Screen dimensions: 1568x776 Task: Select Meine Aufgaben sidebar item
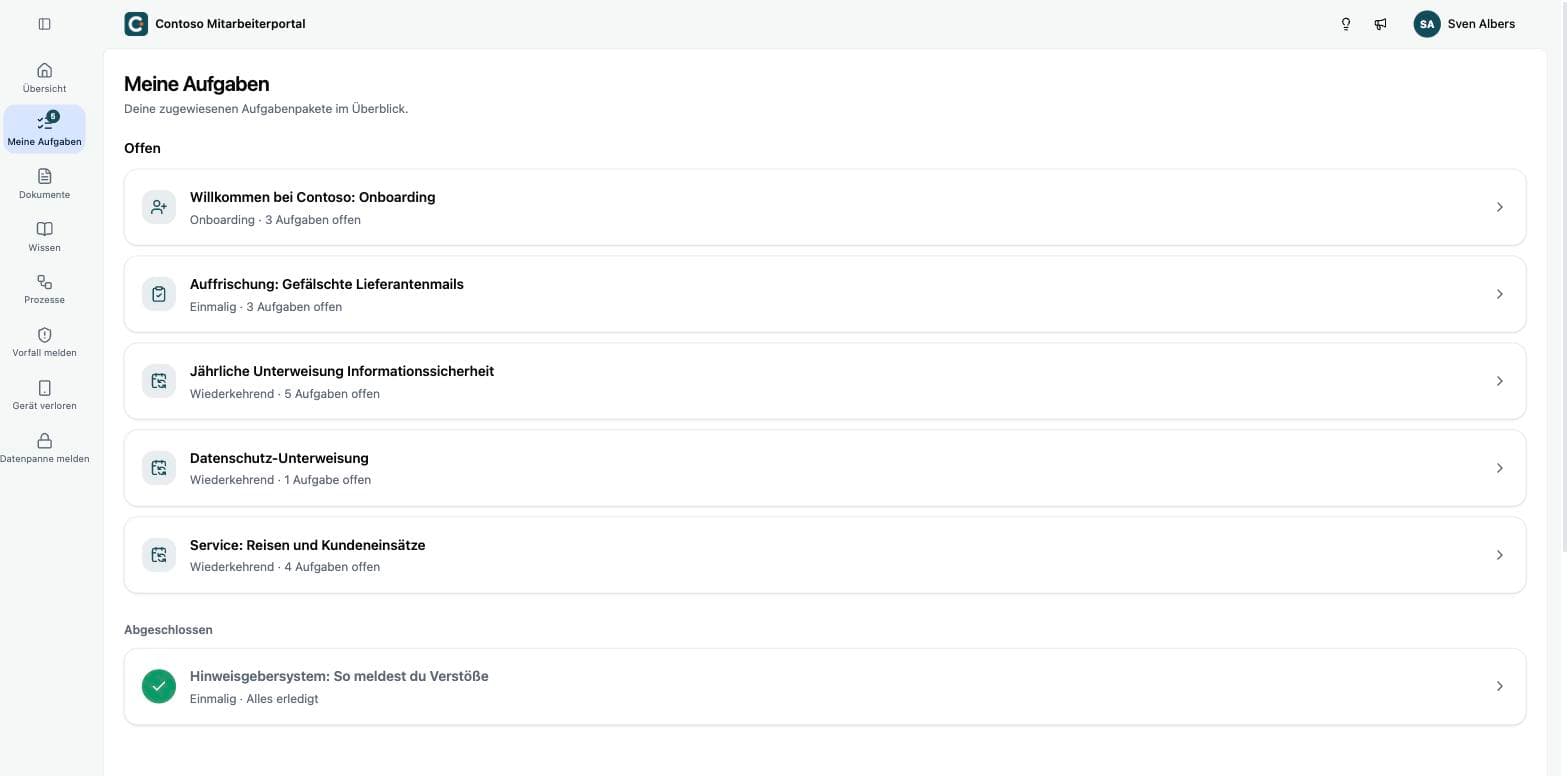coord(44,130)
